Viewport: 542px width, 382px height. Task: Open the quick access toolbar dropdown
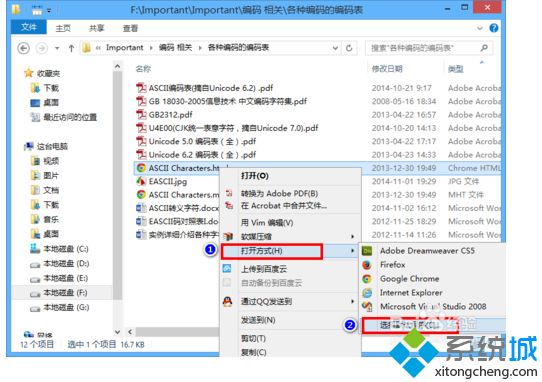click(49, 11)
